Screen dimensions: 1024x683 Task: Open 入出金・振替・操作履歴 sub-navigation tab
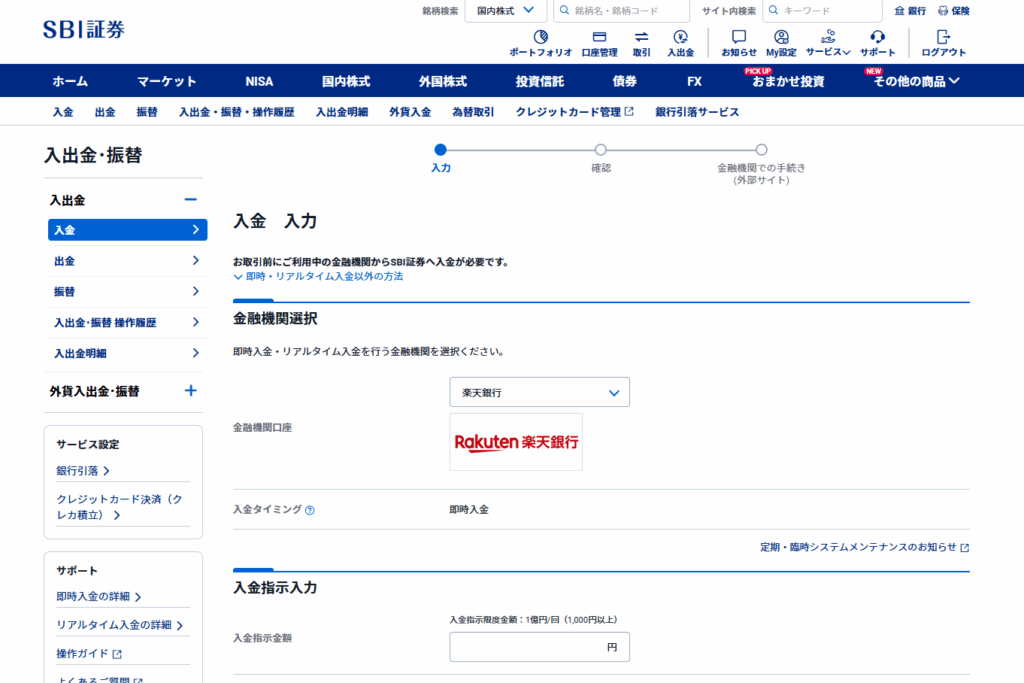pyautogui.click(x=236, y=112)
